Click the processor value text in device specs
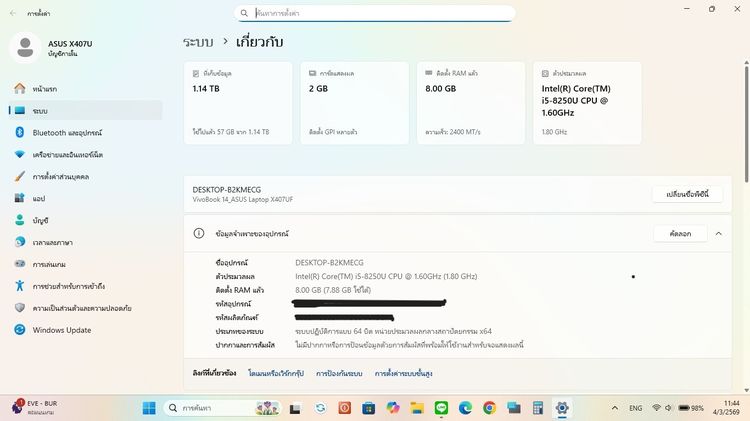 386,276
